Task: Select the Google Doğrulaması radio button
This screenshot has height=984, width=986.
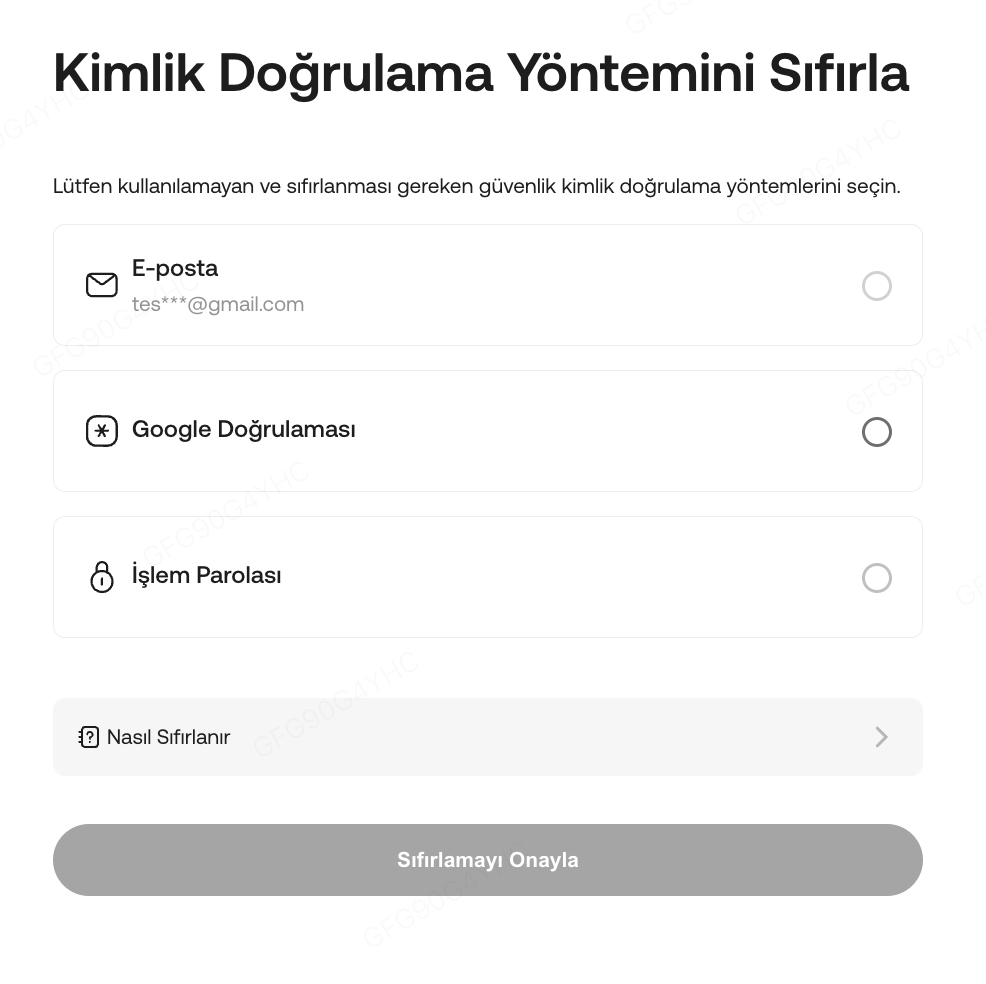Action: pyautogui.click(x=876, y=432)
